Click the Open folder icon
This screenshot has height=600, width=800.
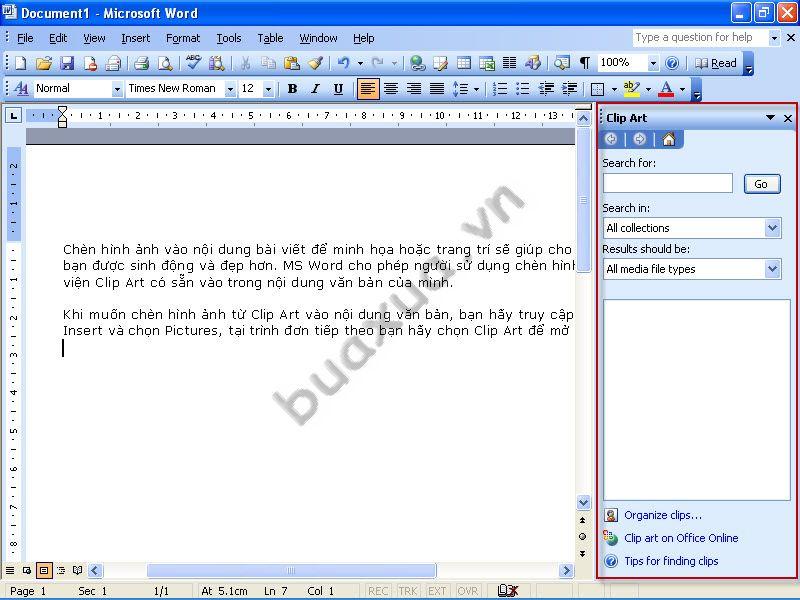(44, 63)
